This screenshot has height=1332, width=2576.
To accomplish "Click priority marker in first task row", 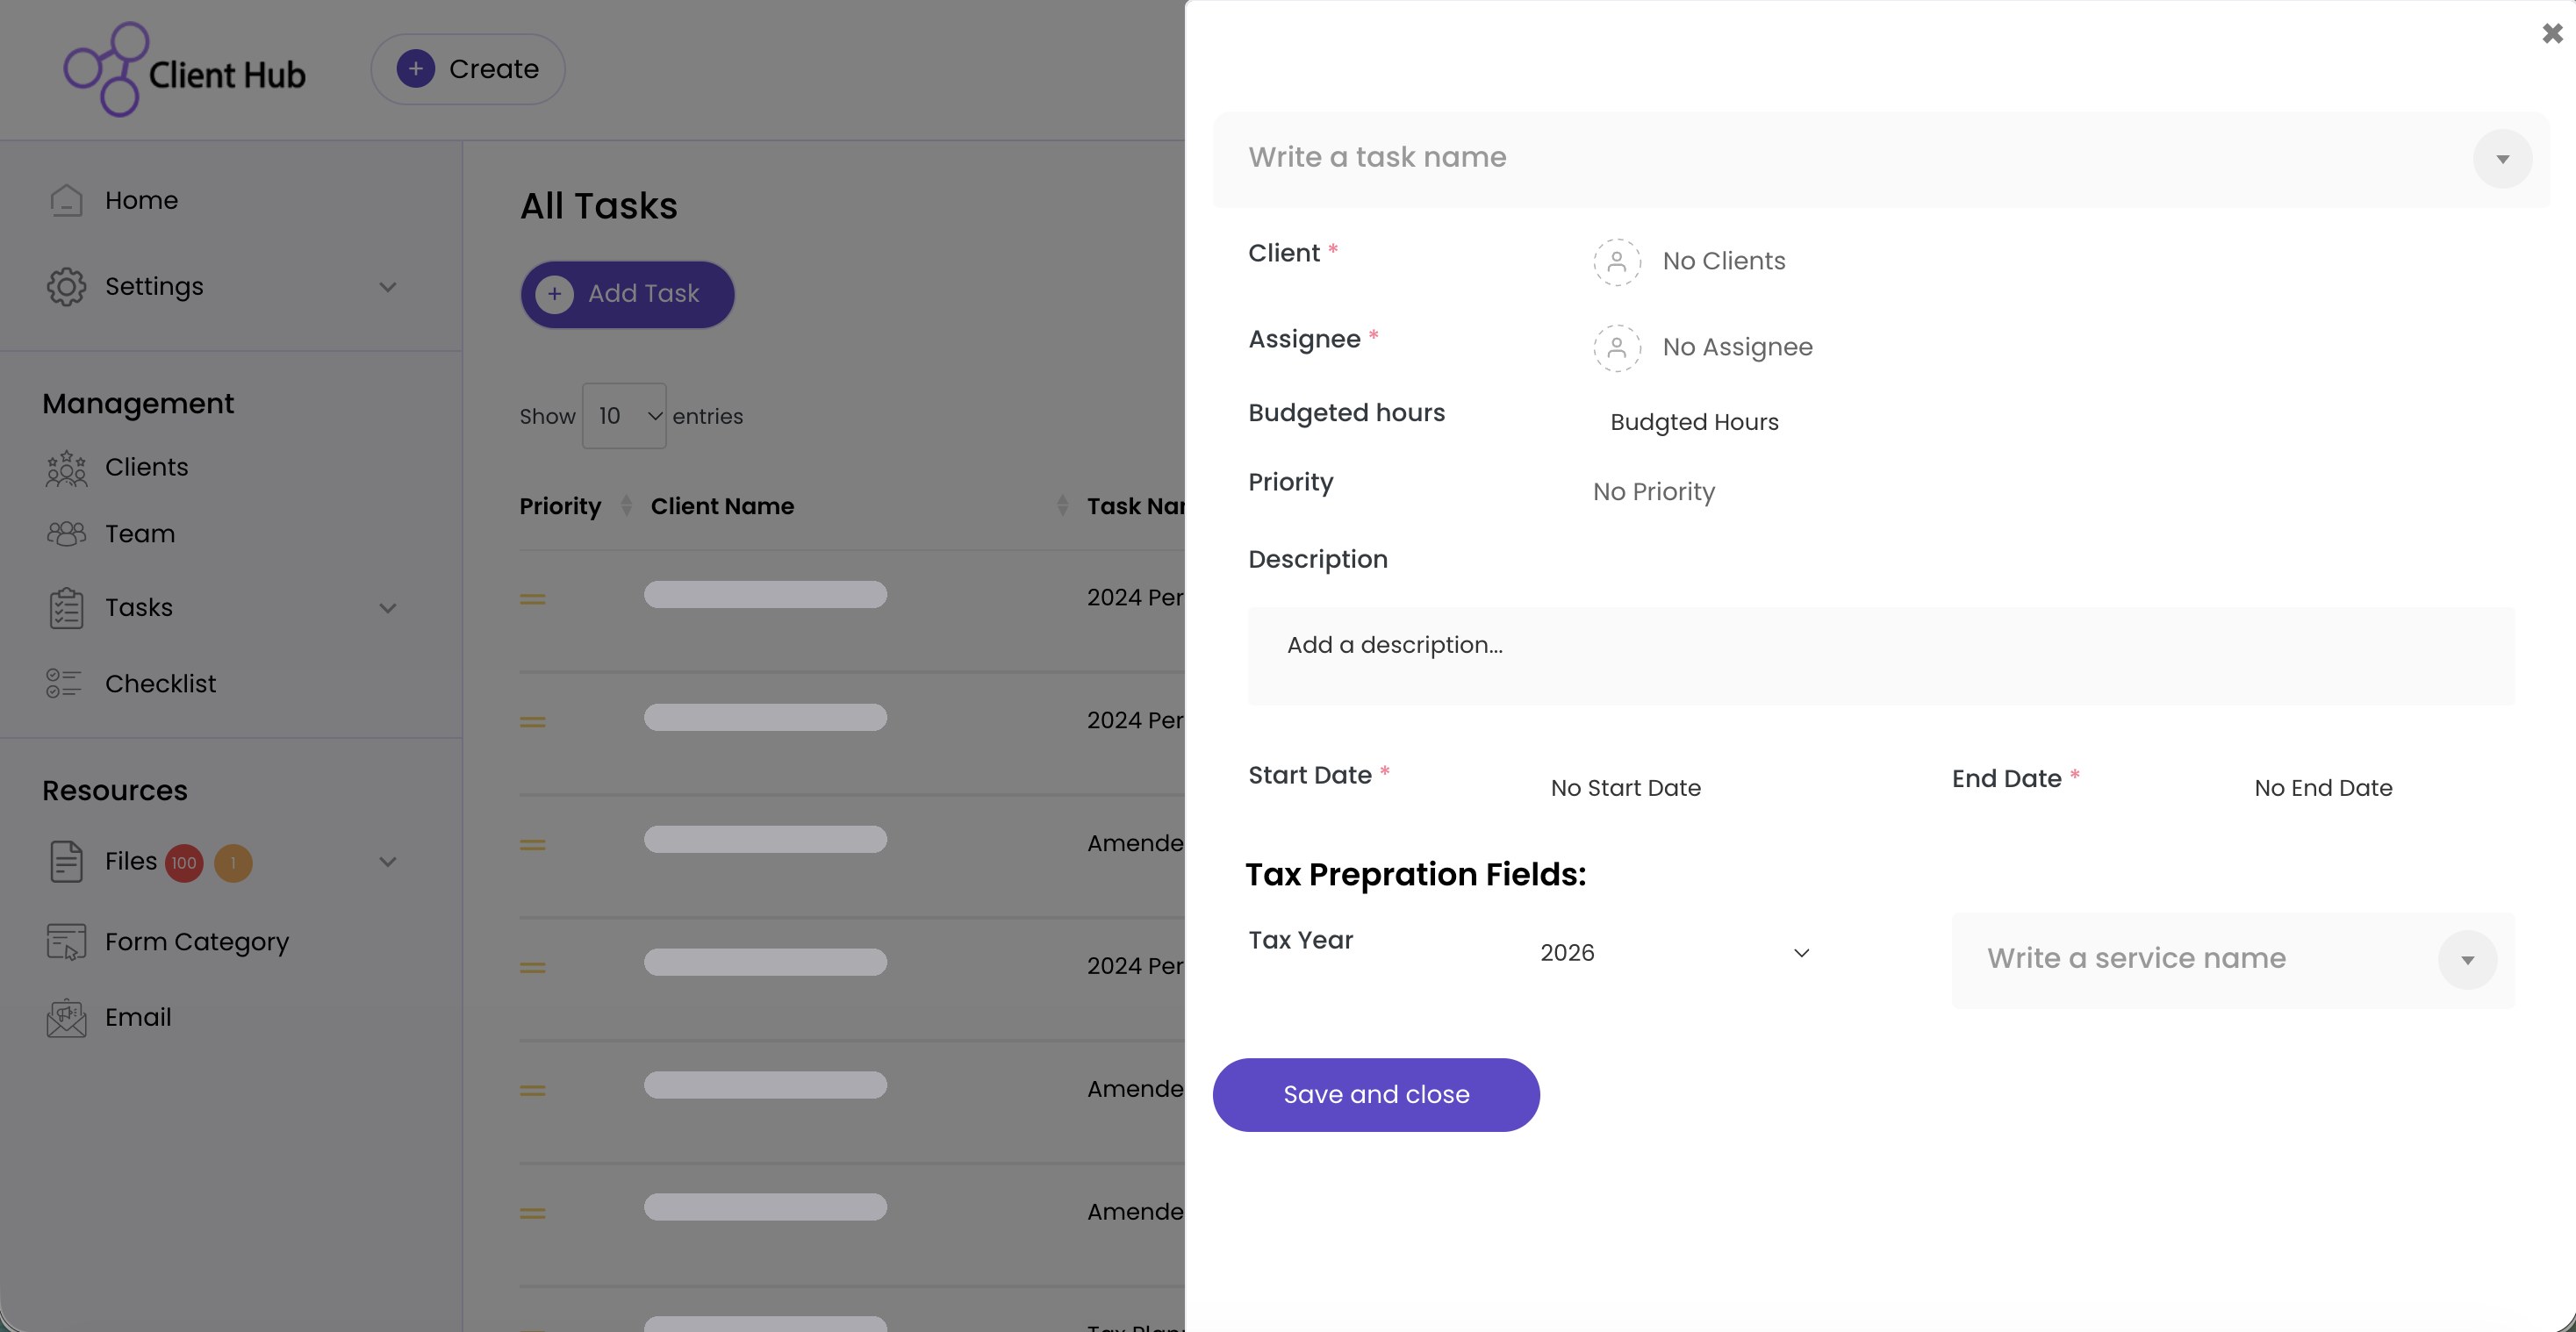I will pos(532,600).
